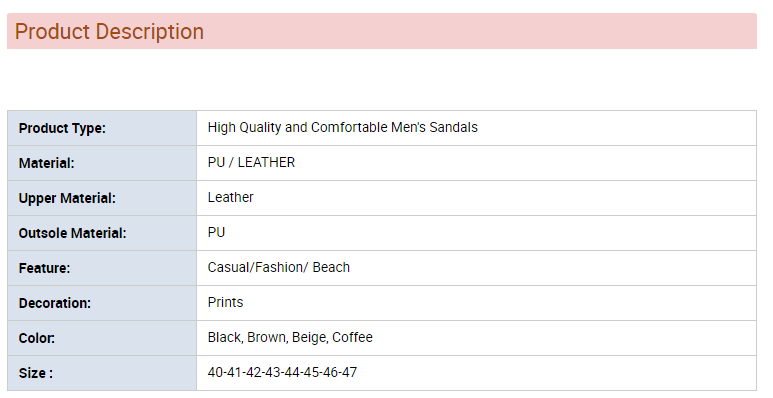Viewport: 773px width, 398px height.
Task: Select the Upper Material label
Action: click(x=67, y=198)
